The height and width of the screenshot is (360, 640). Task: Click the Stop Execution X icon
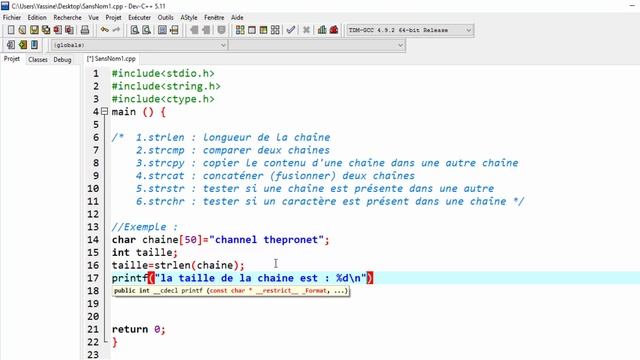(306, 30)
